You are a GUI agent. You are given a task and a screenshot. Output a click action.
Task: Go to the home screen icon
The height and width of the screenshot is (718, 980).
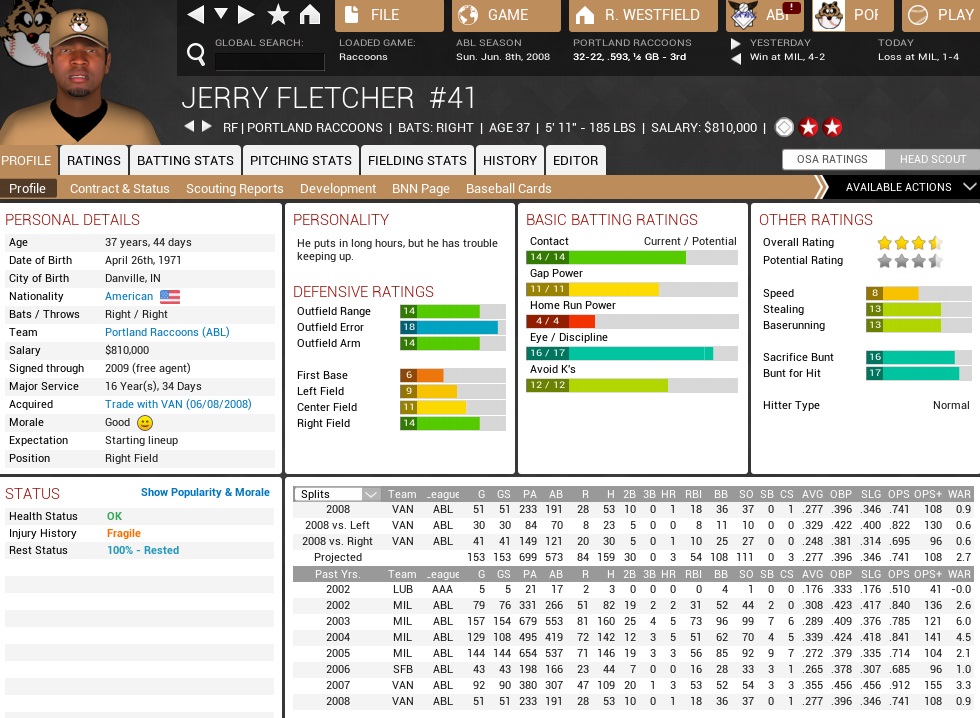(x=309, y=14)
